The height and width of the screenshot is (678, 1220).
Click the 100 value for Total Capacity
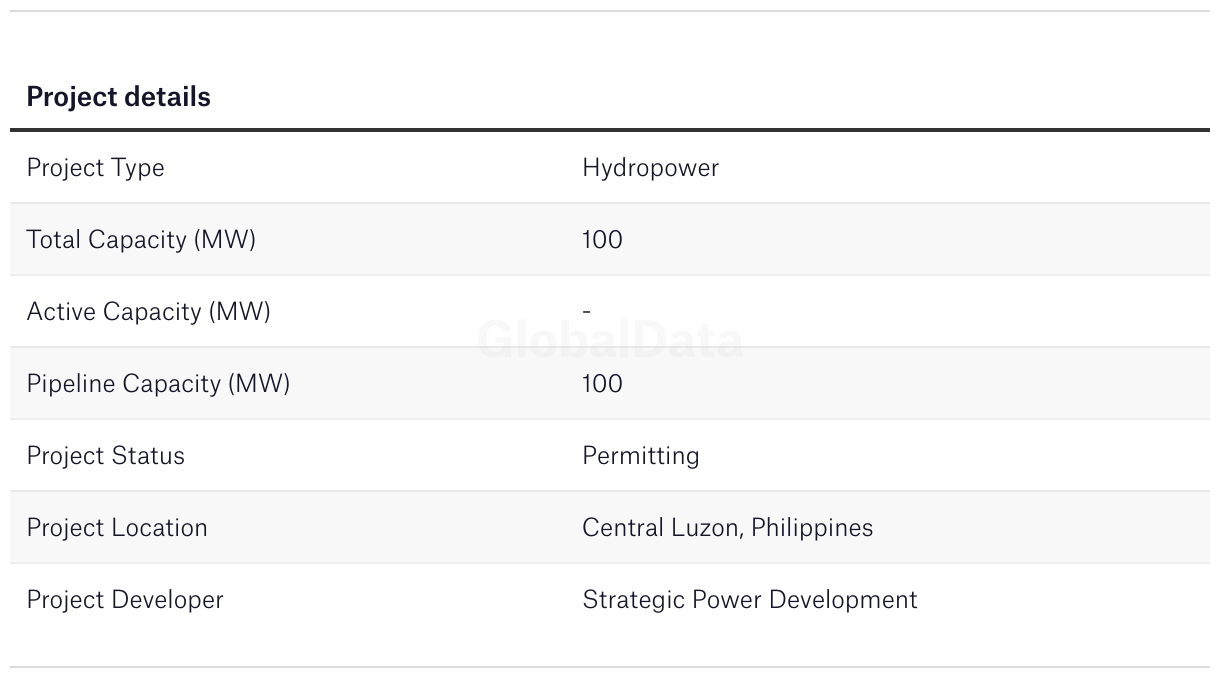(x=602, y=240)
